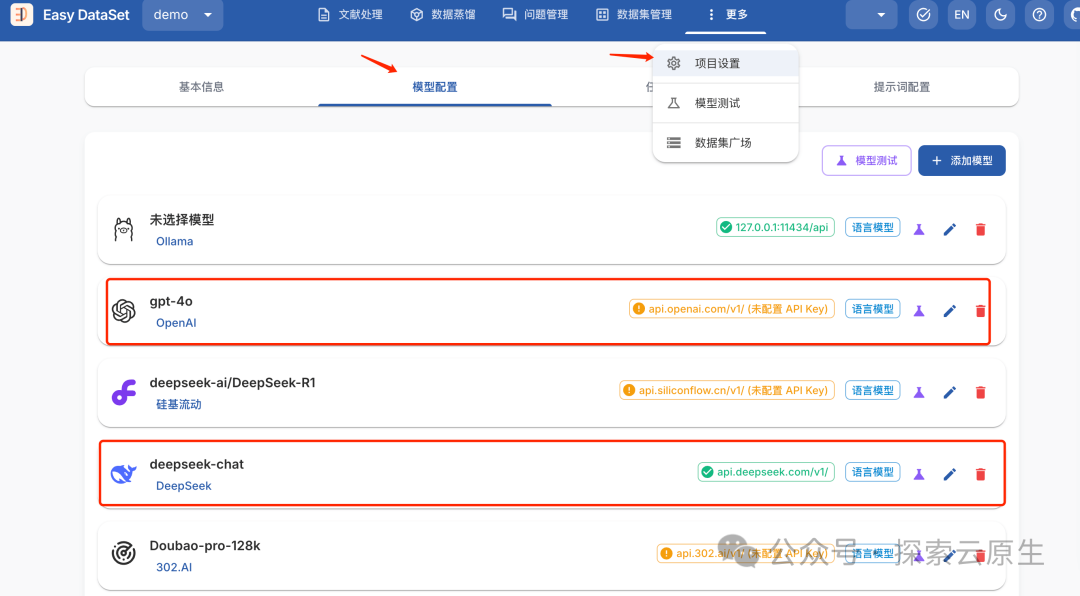This screenshot has width=1080, height=596.
Task: Delete the deepseek-chat model trash icon
Action: [981, 474]
